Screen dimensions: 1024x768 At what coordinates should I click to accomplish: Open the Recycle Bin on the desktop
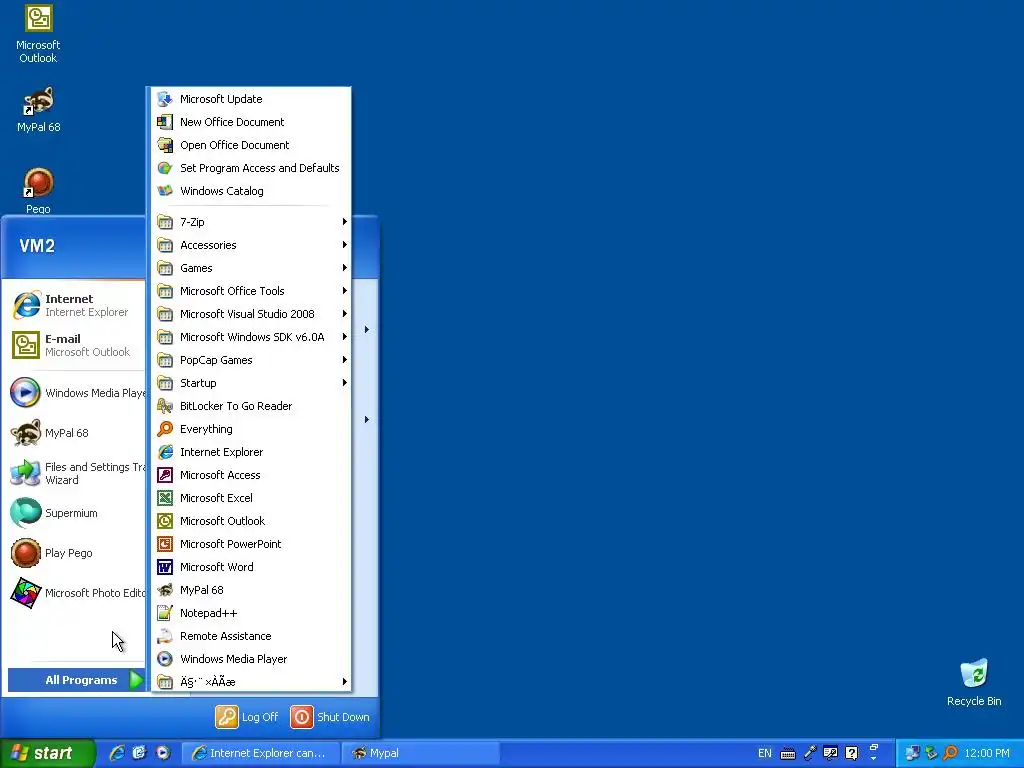pos(974,682)
